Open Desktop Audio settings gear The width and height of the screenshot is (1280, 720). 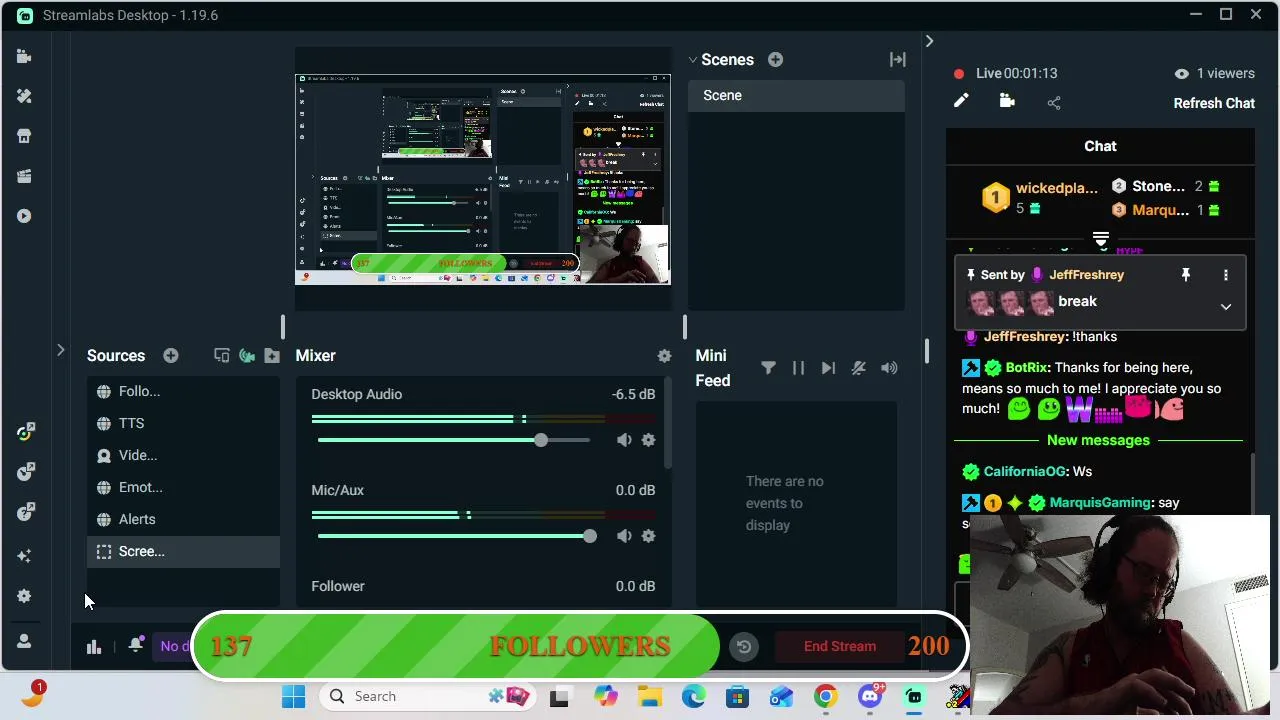tap(648, 440)
